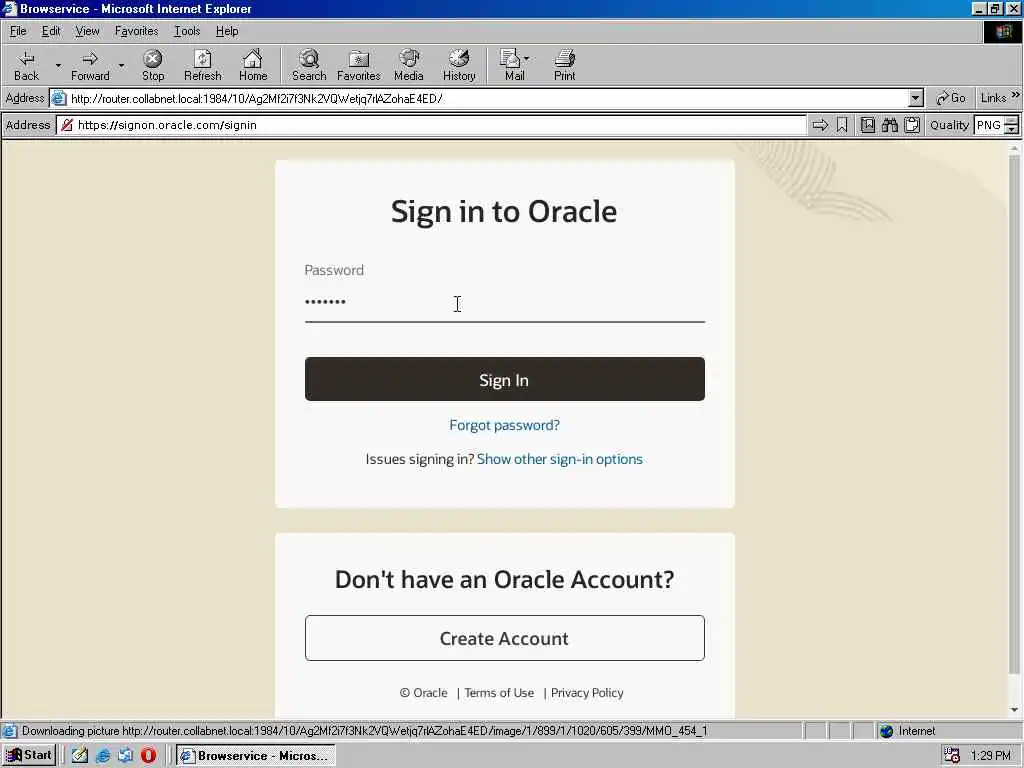Image resolution: width=1024 pixels, height=768 pixels.
Task: Go to the Home page
Action: tap(253, 65)
